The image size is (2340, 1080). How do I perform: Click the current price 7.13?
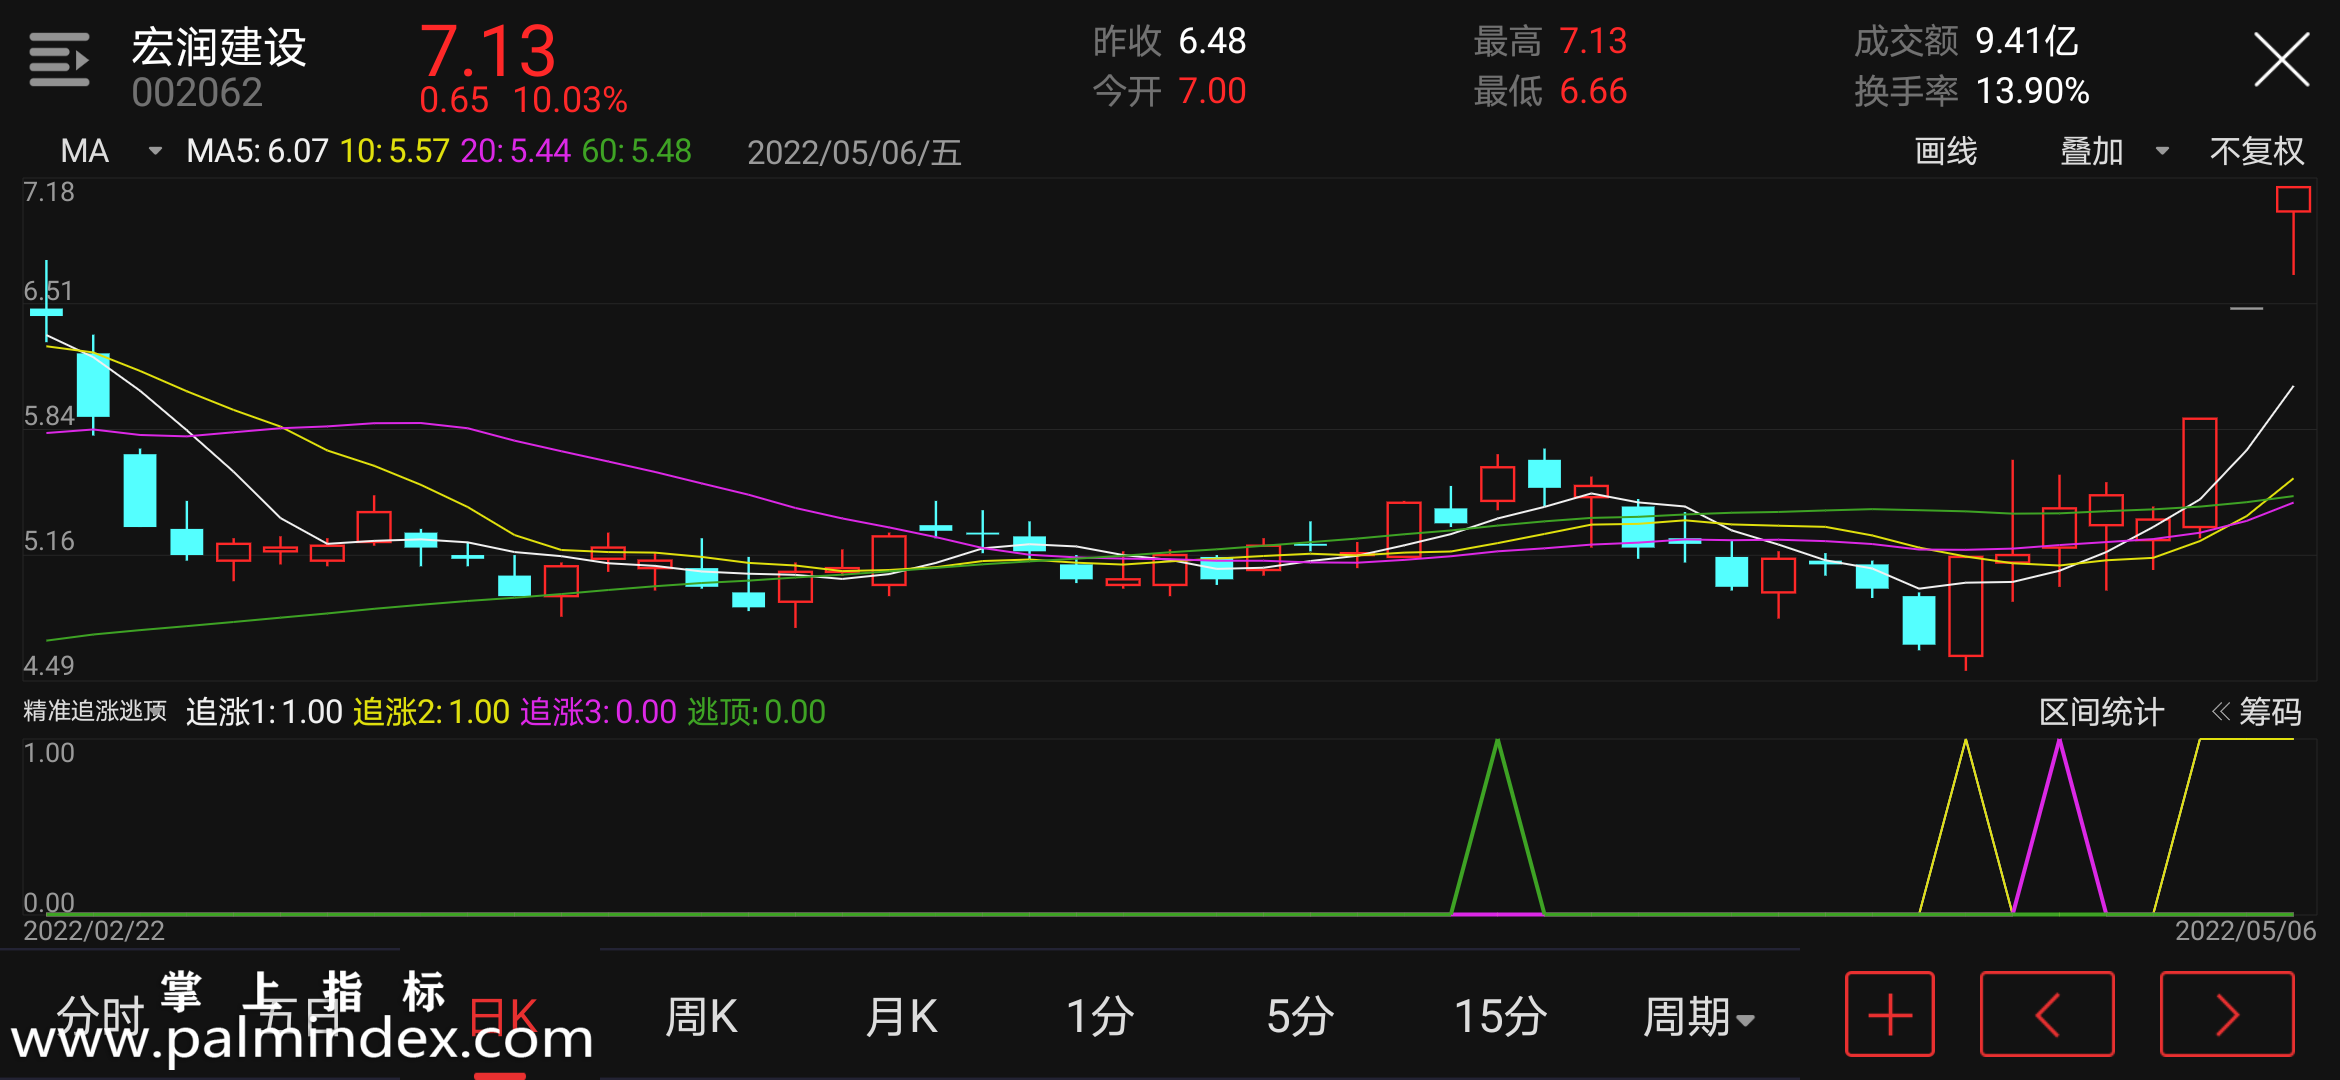click(487, 50)
